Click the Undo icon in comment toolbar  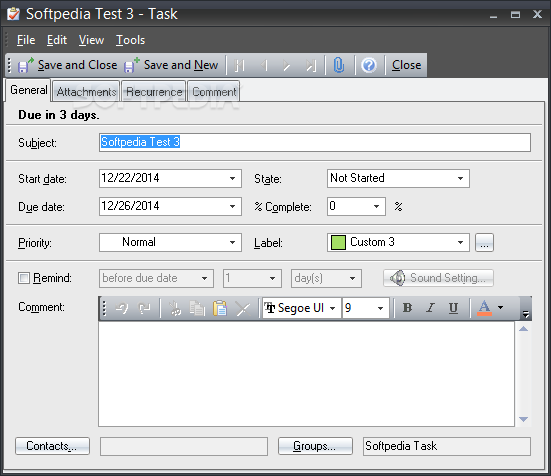(x=122, y=308)
